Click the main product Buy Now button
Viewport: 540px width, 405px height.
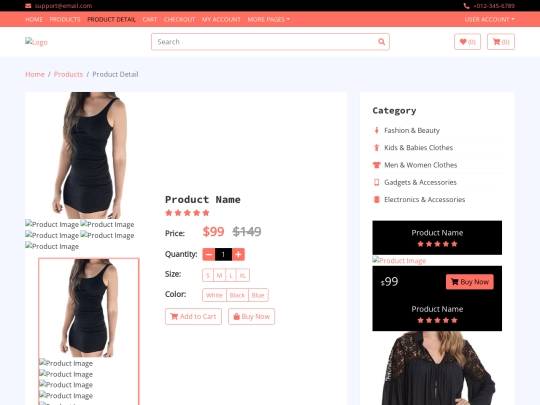251,316
